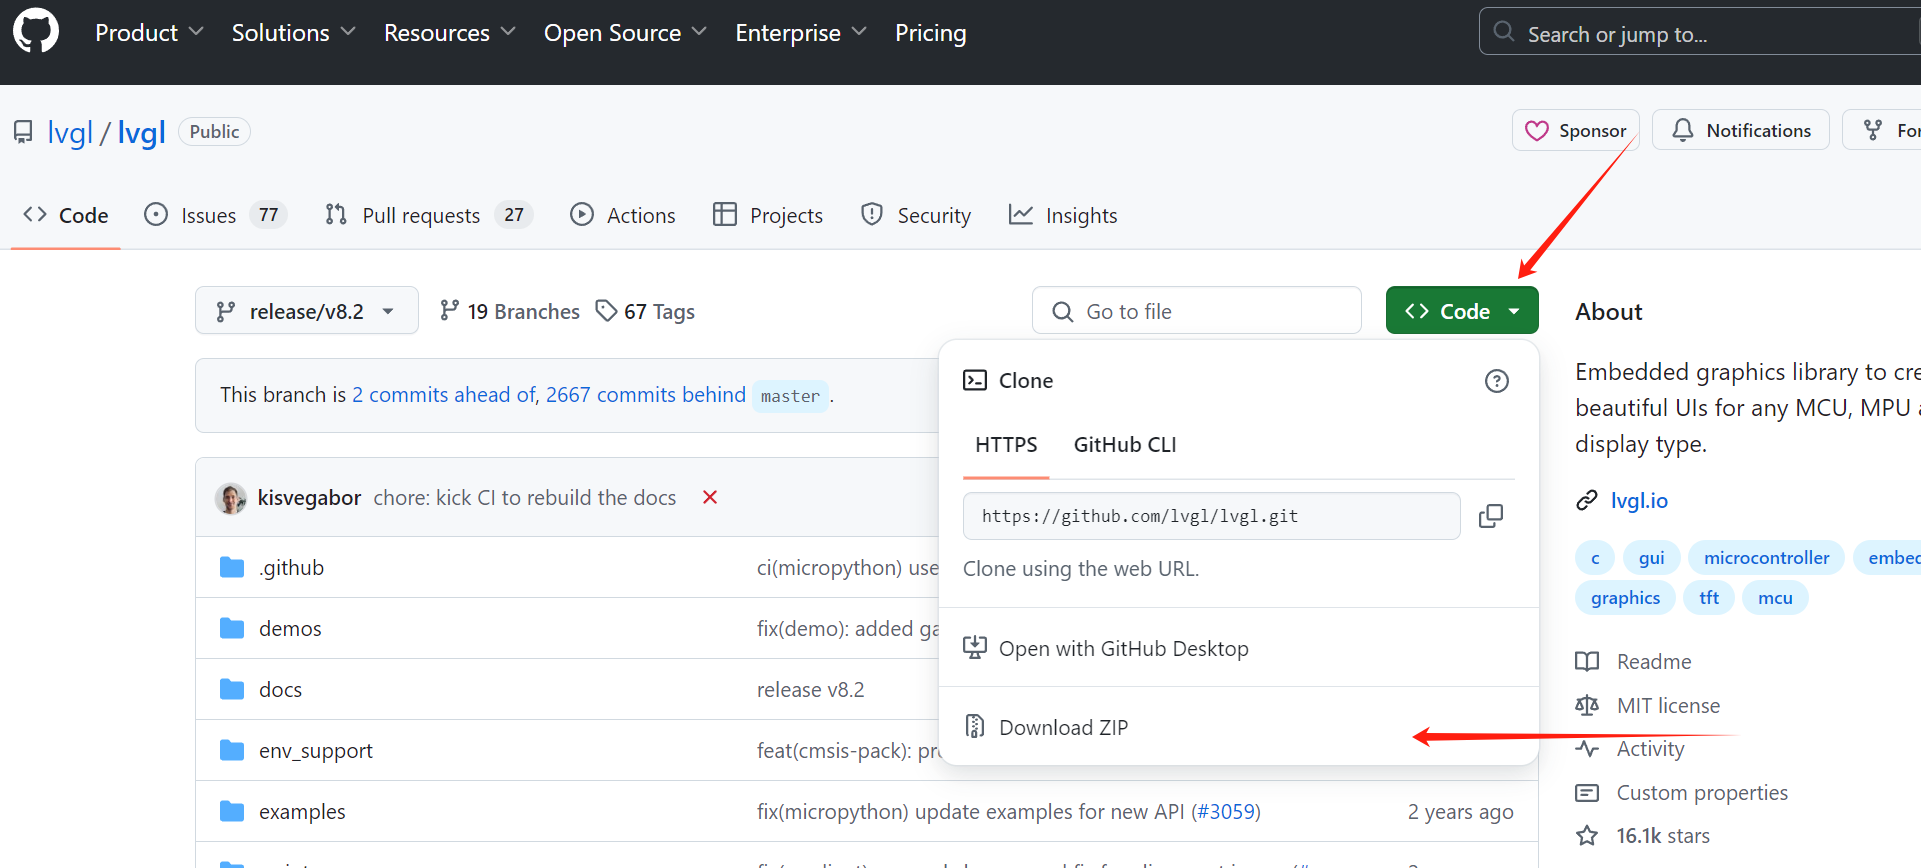Click the star icon next to 16.1k stars
The width and height of the screenshot is (1921, 868).
(1587, 836)
